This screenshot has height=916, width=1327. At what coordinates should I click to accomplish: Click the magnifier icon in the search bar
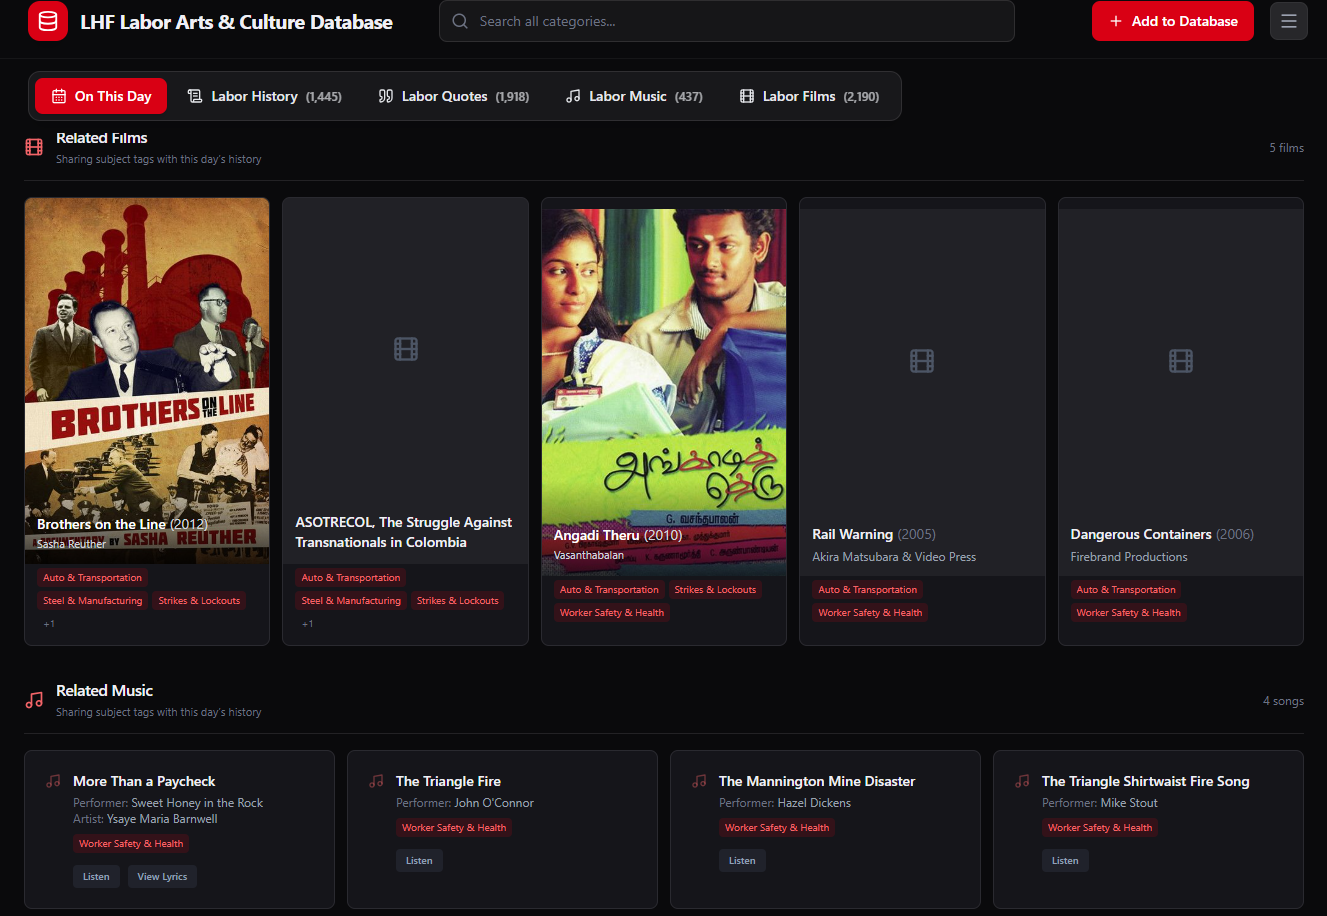click(x=460, y=21)
